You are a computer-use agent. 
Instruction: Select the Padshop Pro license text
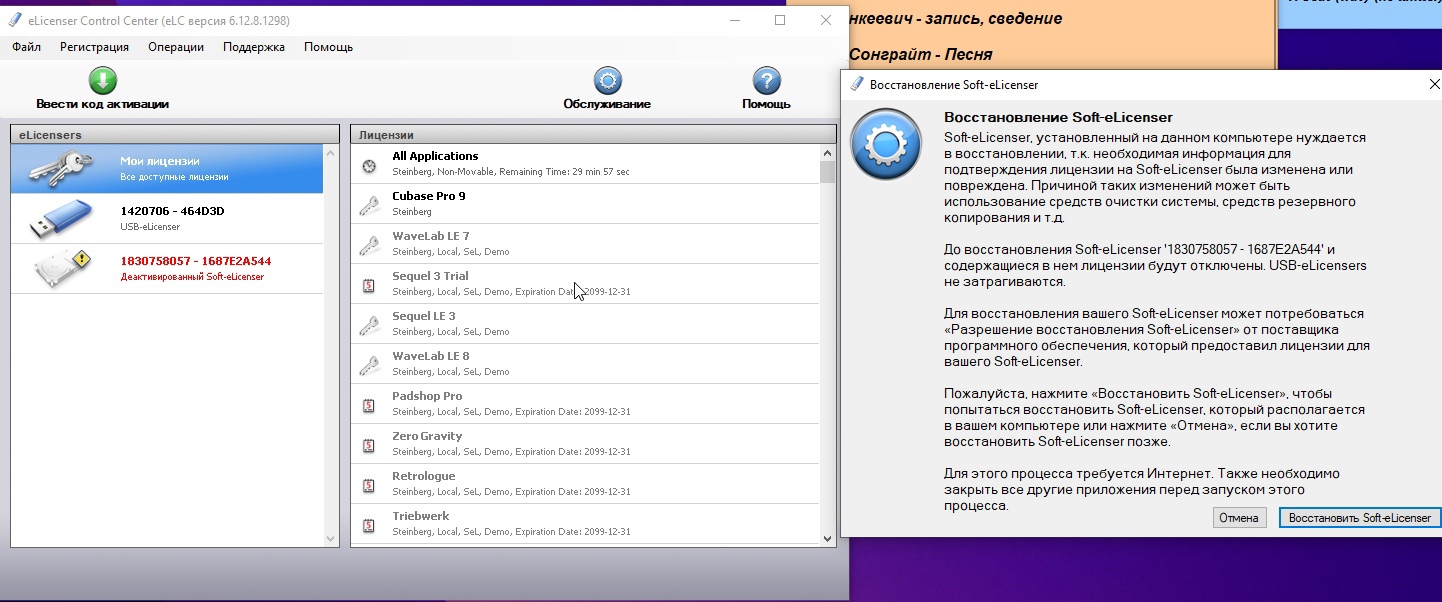[427, 396]
